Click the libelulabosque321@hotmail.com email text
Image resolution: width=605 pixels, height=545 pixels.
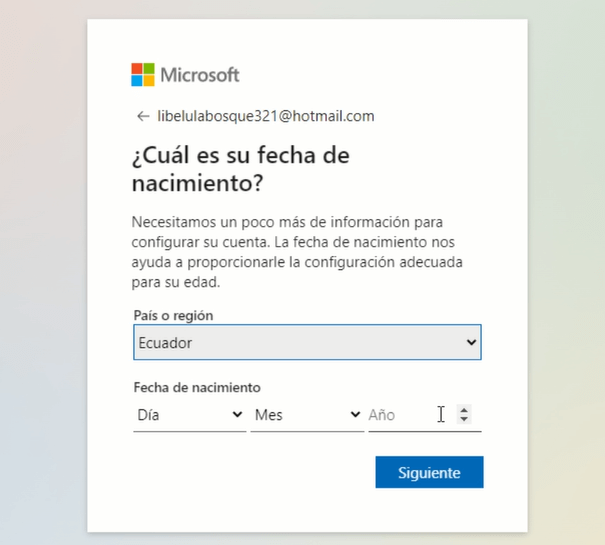[266, 116]
